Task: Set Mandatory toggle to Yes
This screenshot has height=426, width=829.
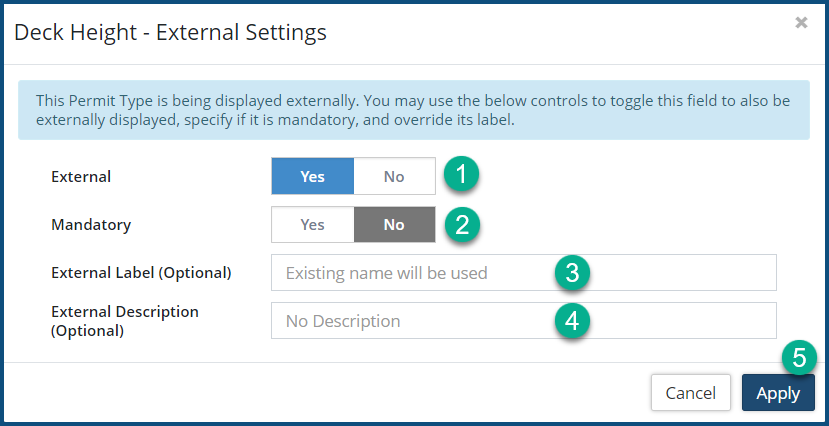Action: click(312, 225)
